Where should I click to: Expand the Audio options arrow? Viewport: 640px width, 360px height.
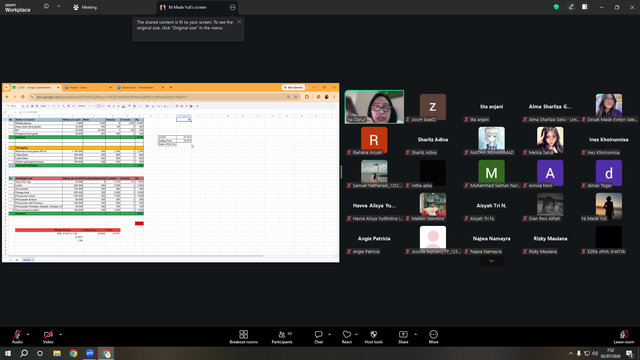click(28, 334)
